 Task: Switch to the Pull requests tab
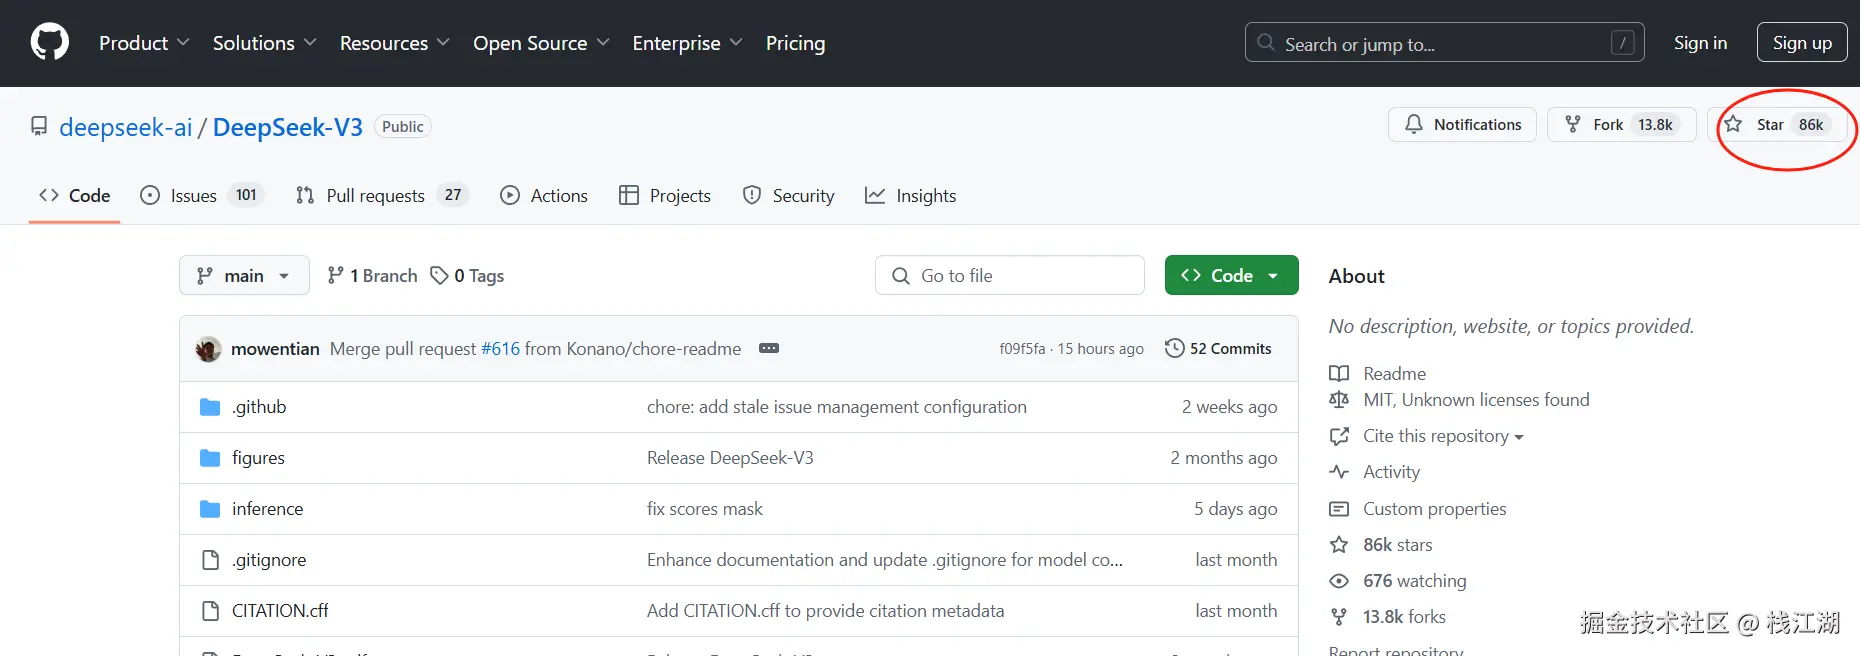pyautogui.click(x=375, y=196)
